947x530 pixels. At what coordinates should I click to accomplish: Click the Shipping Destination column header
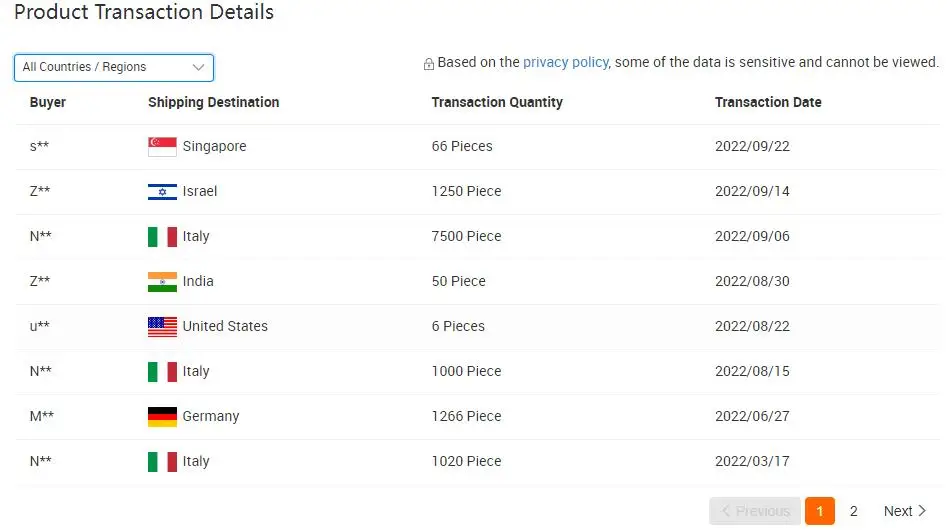coord(213,102)
